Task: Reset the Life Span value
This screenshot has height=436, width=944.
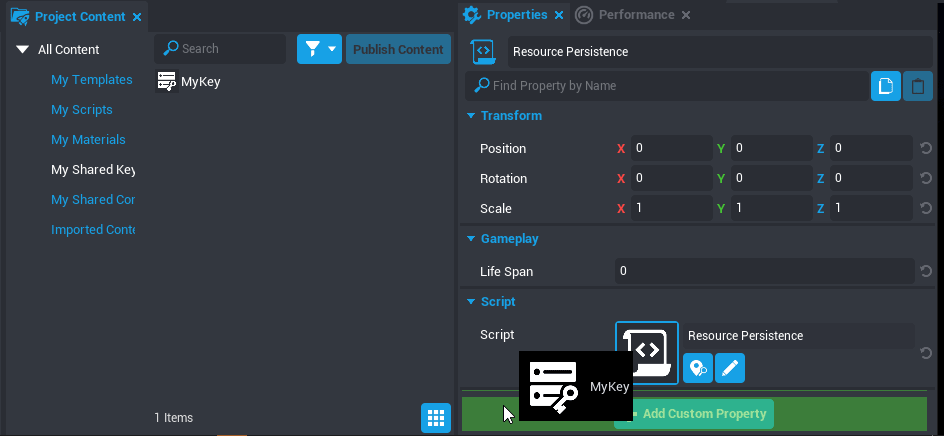Action: tap(926, 271)
